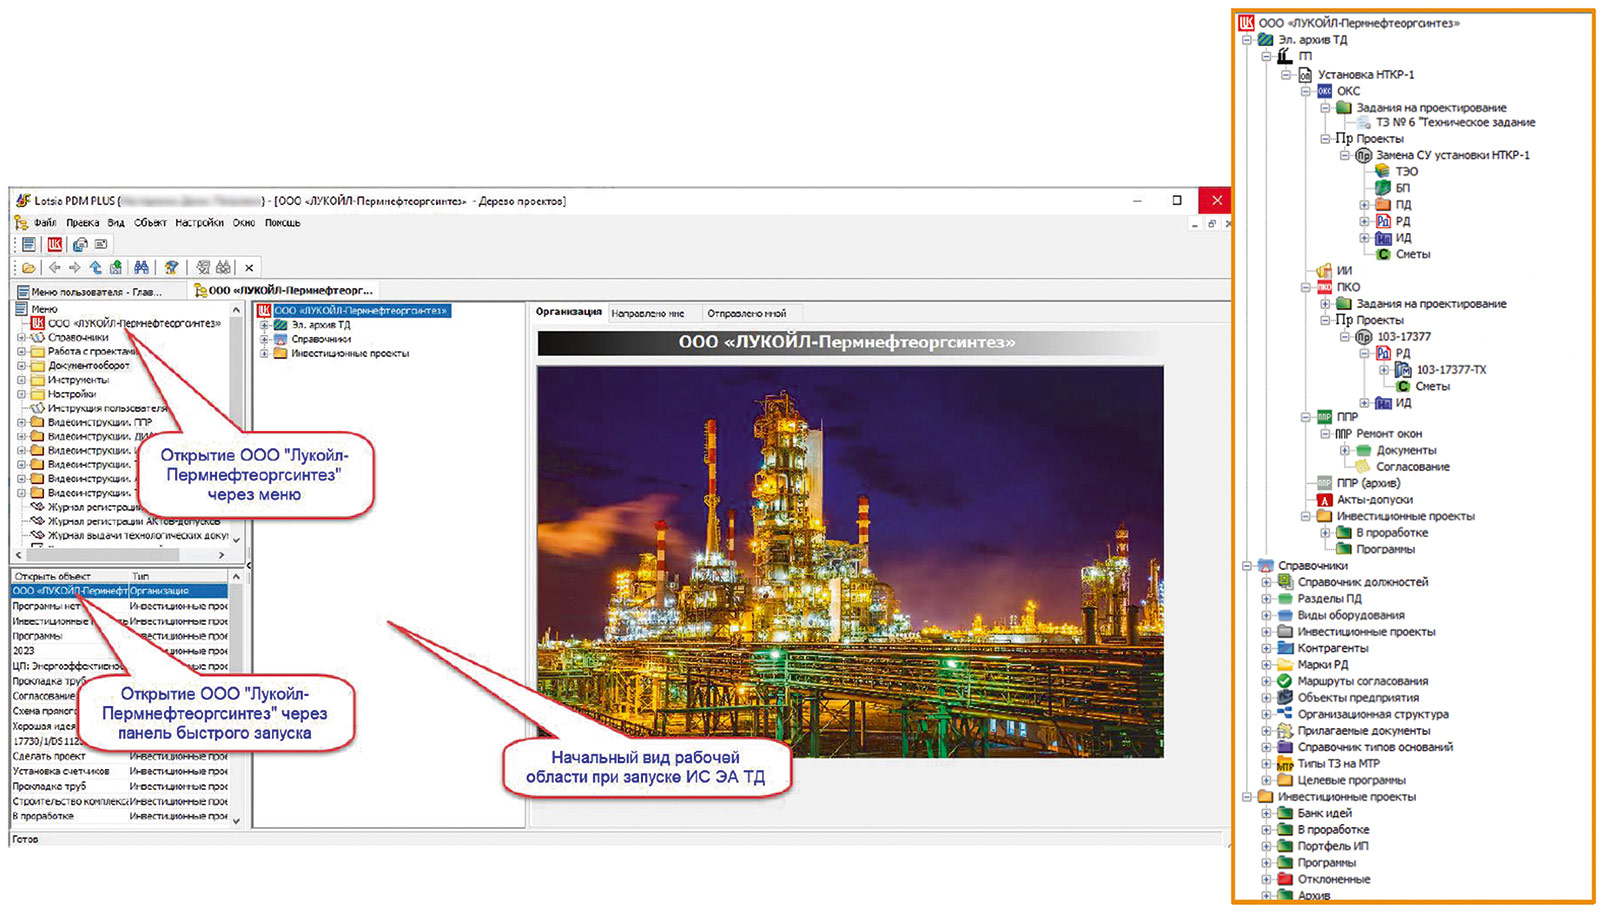Select Сделать проект row in quick launch

click(x=120, y=756)
